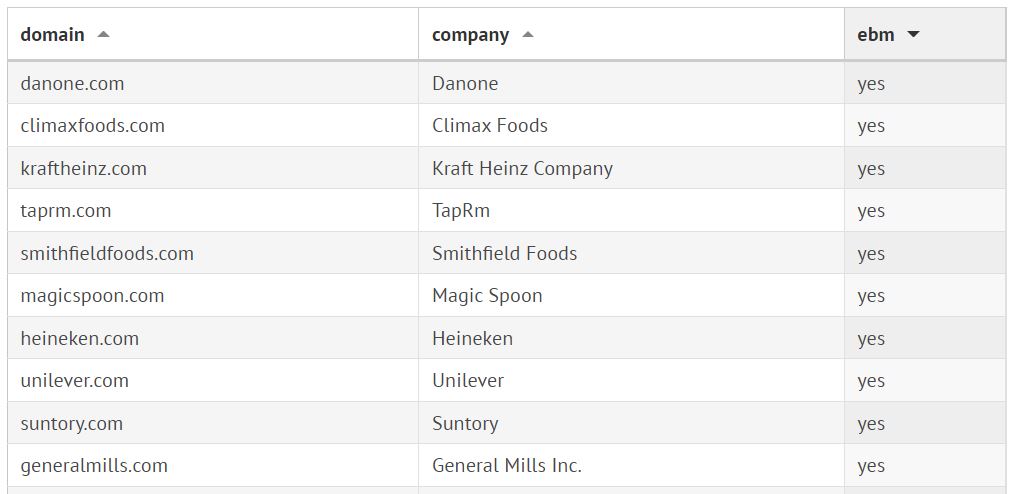Click the taprm.com row domain
The image size is (1014, 494).
tap(65, 210)
